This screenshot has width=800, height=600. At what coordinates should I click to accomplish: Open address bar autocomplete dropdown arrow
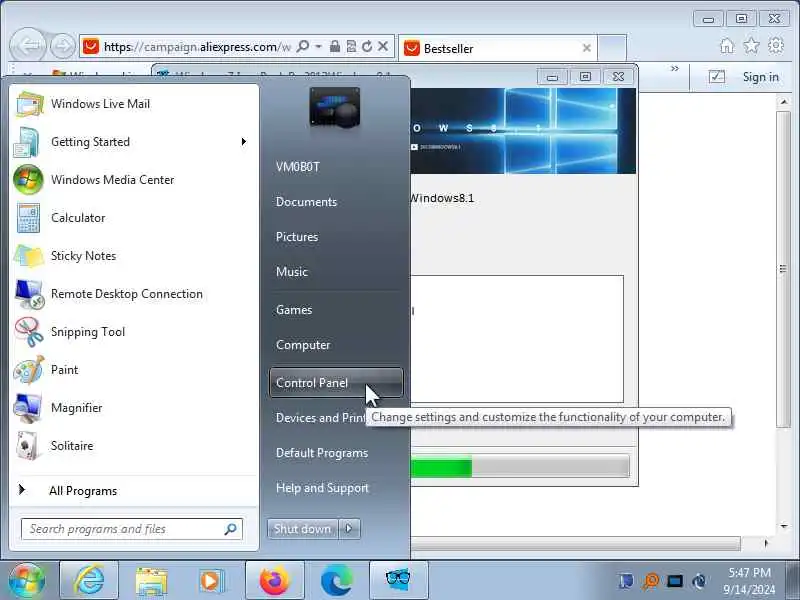tap(318, 46)
